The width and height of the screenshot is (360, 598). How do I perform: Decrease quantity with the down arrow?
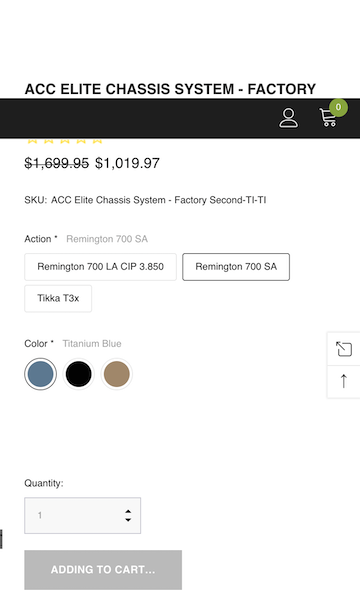[x=128, y=519]
